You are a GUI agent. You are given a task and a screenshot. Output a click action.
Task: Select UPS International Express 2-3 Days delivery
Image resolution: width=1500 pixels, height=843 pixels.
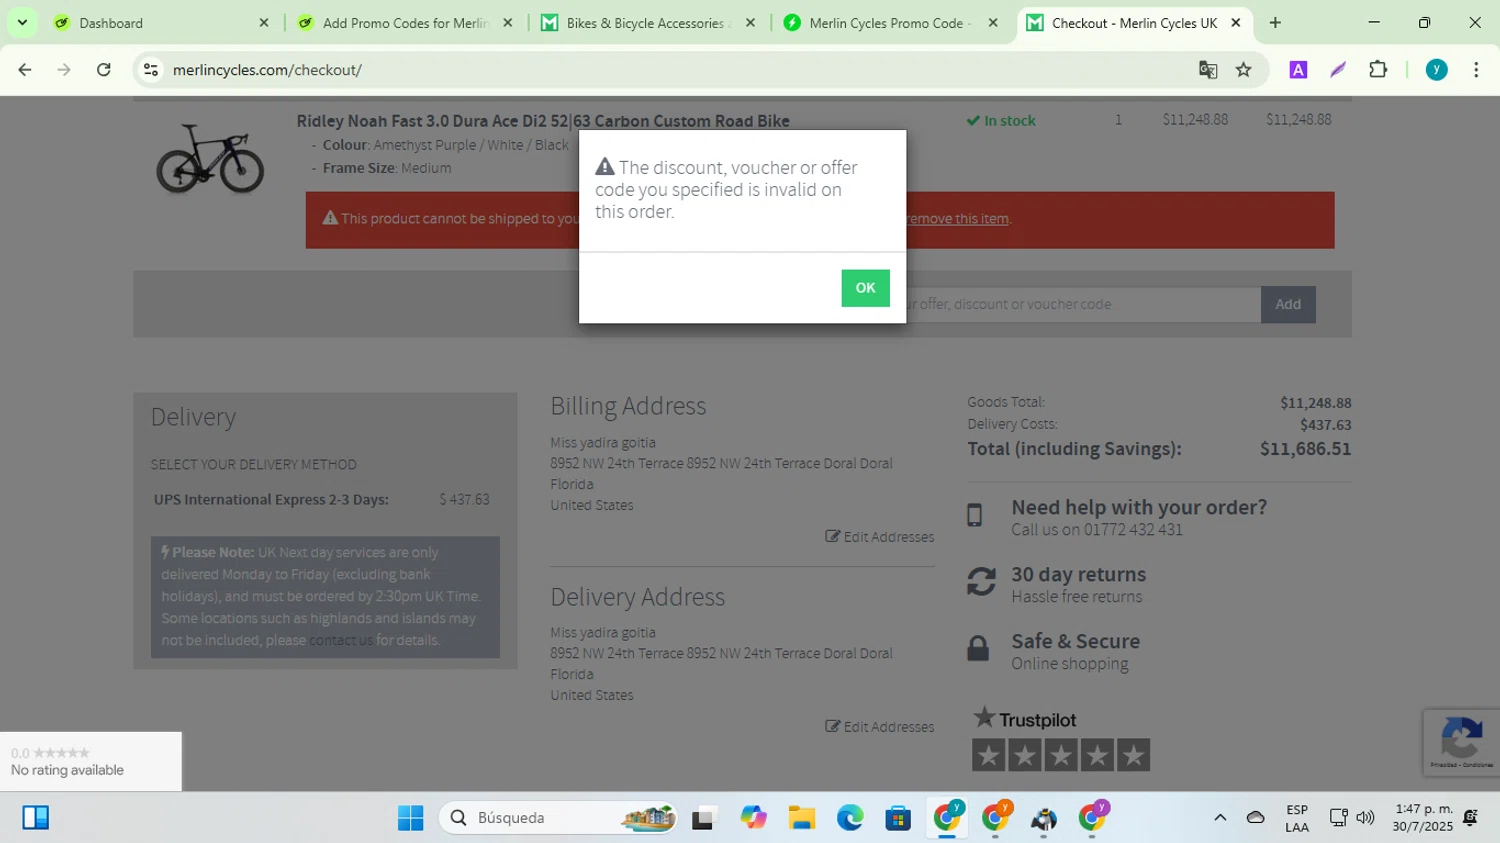tap(321, 500)
